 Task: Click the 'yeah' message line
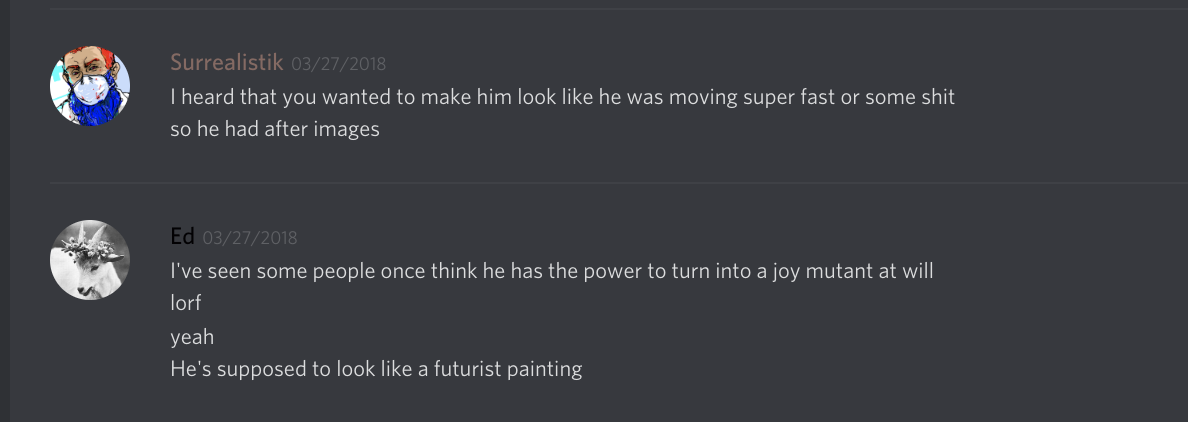(192, 336)
